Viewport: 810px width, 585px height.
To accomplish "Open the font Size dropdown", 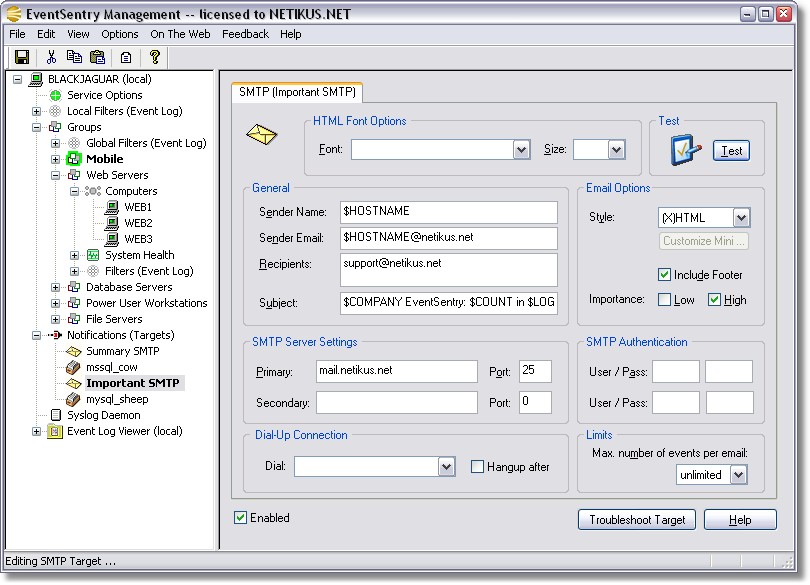I will tap(616, 150).
